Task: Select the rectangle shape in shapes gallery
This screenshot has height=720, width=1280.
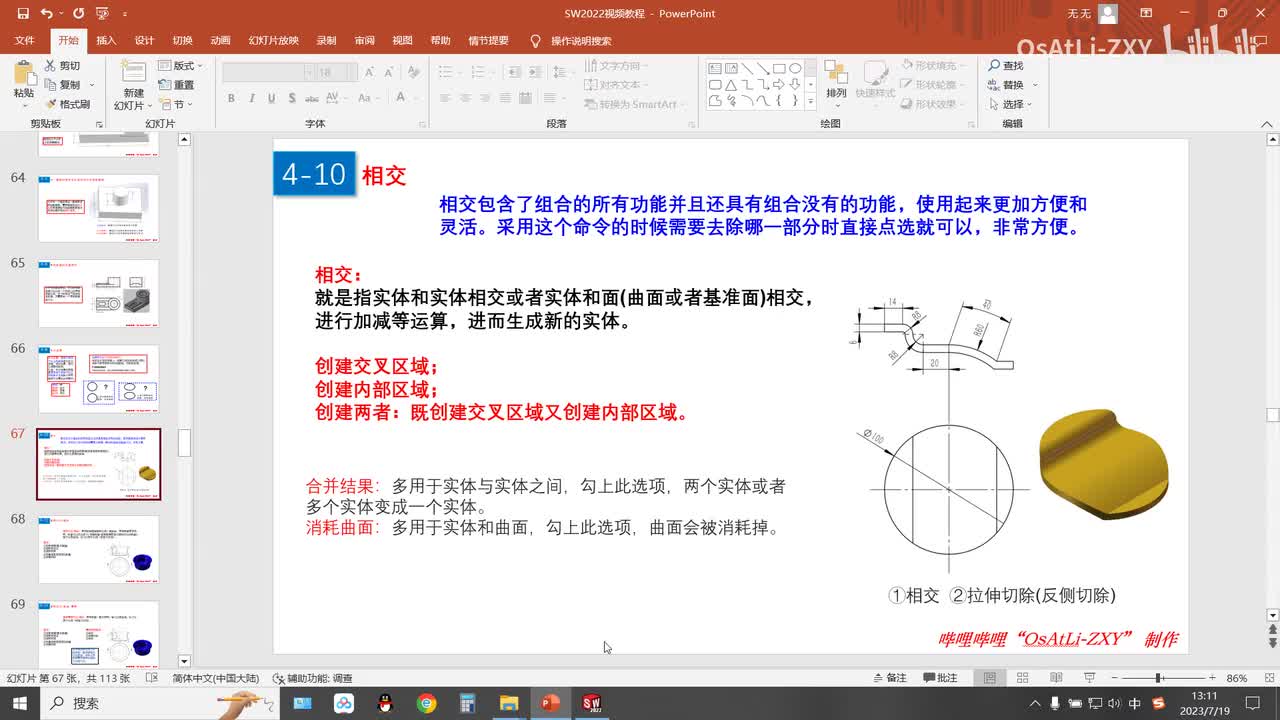Action: (779, 69)
